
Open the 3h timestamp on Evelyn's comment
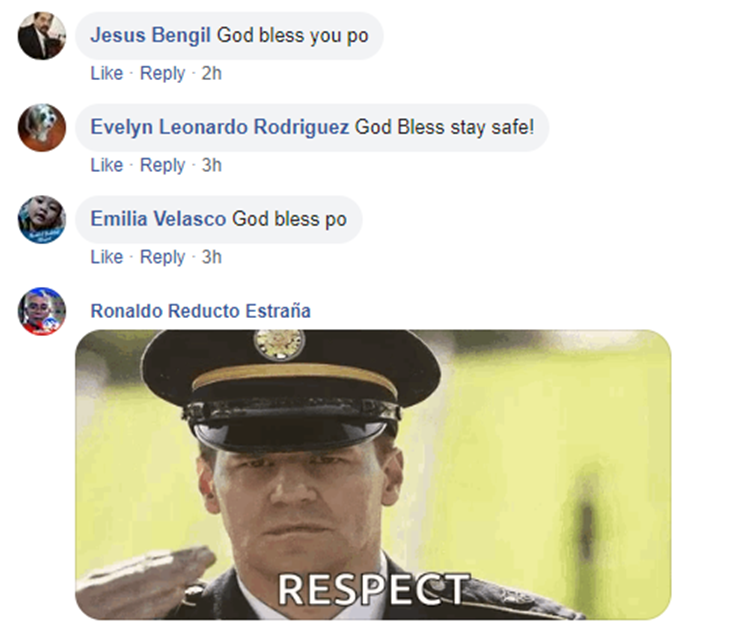coord(211,165)
